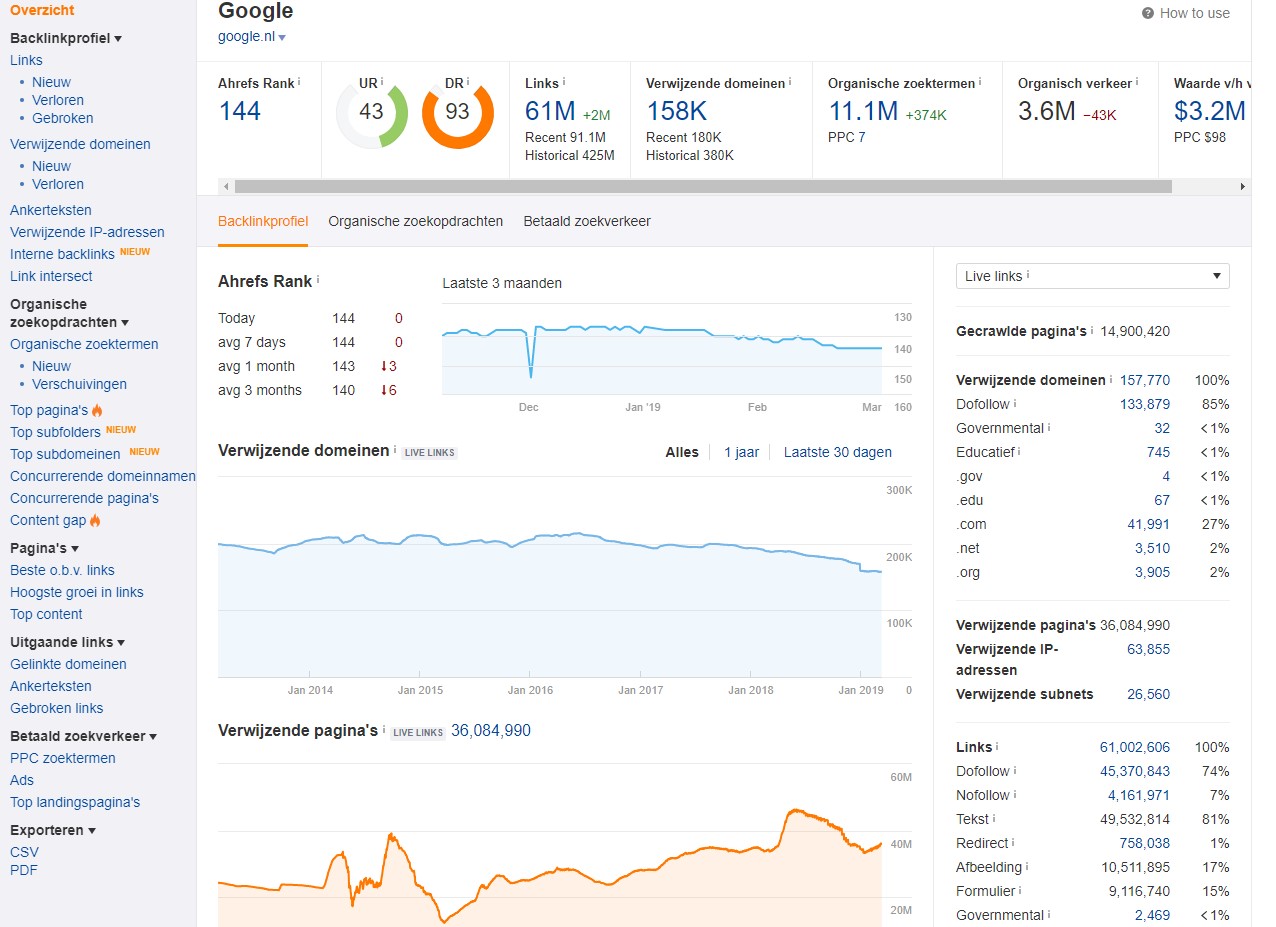Switch chart range to 1 jaar

(x=741, y=452)
